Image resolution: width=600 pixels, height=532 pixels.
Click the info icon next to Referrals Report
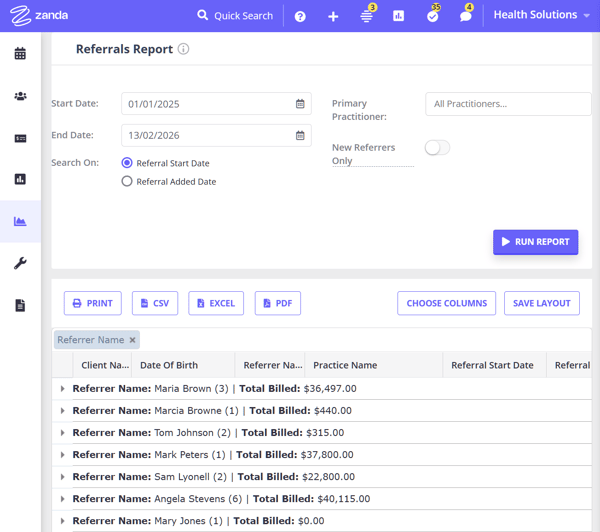183,49
